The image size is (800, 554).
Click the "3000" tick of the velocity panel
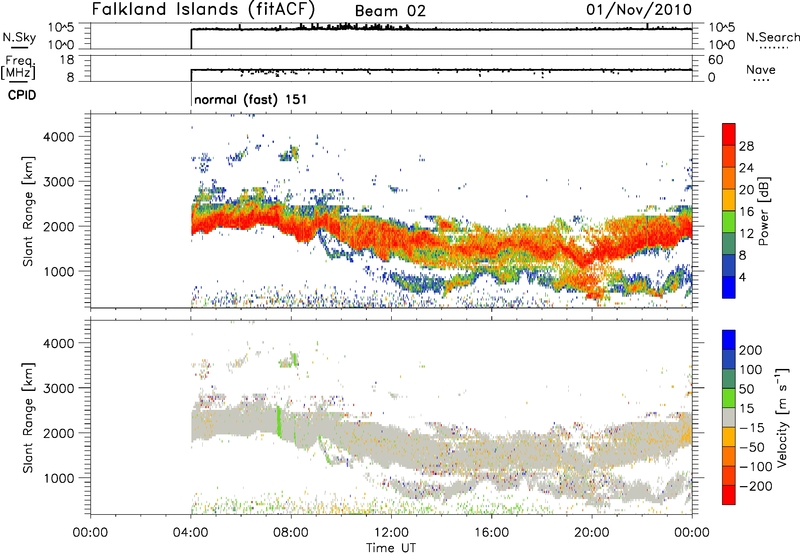pyautogui.click(x=58, y=388)
